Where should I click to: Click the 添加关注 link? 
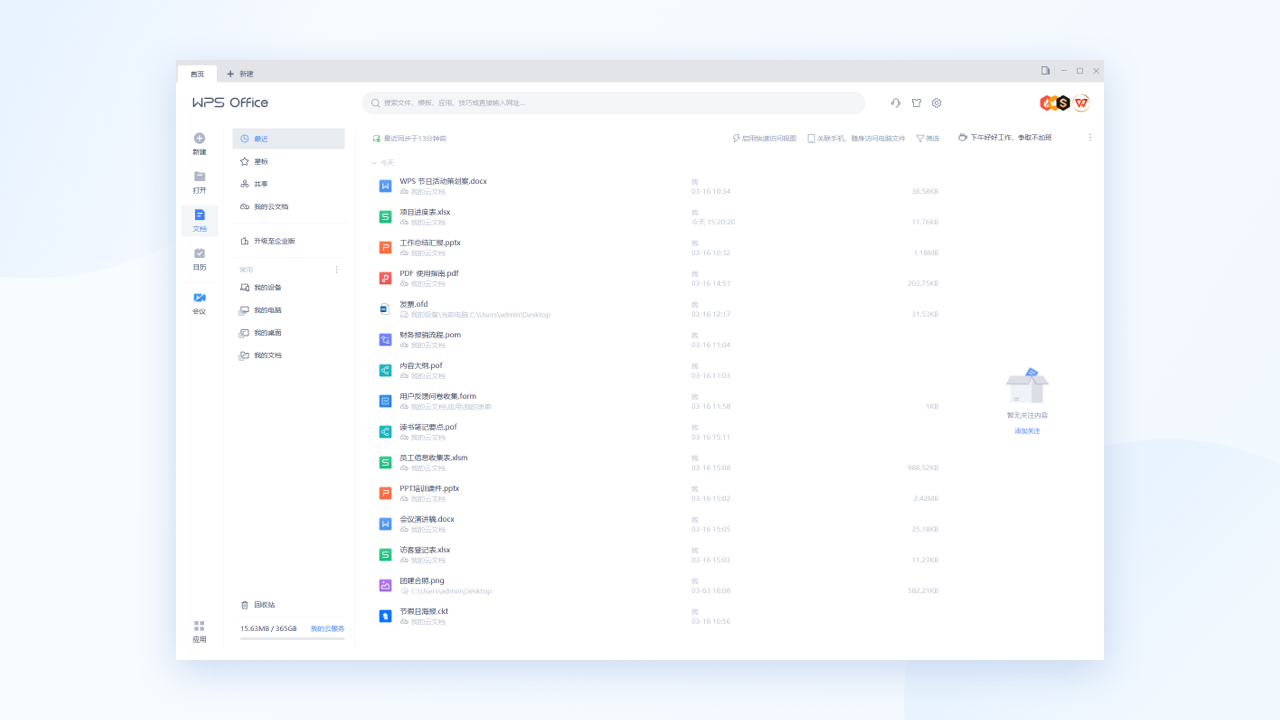pyautogui.click(x=1027, y=431)
